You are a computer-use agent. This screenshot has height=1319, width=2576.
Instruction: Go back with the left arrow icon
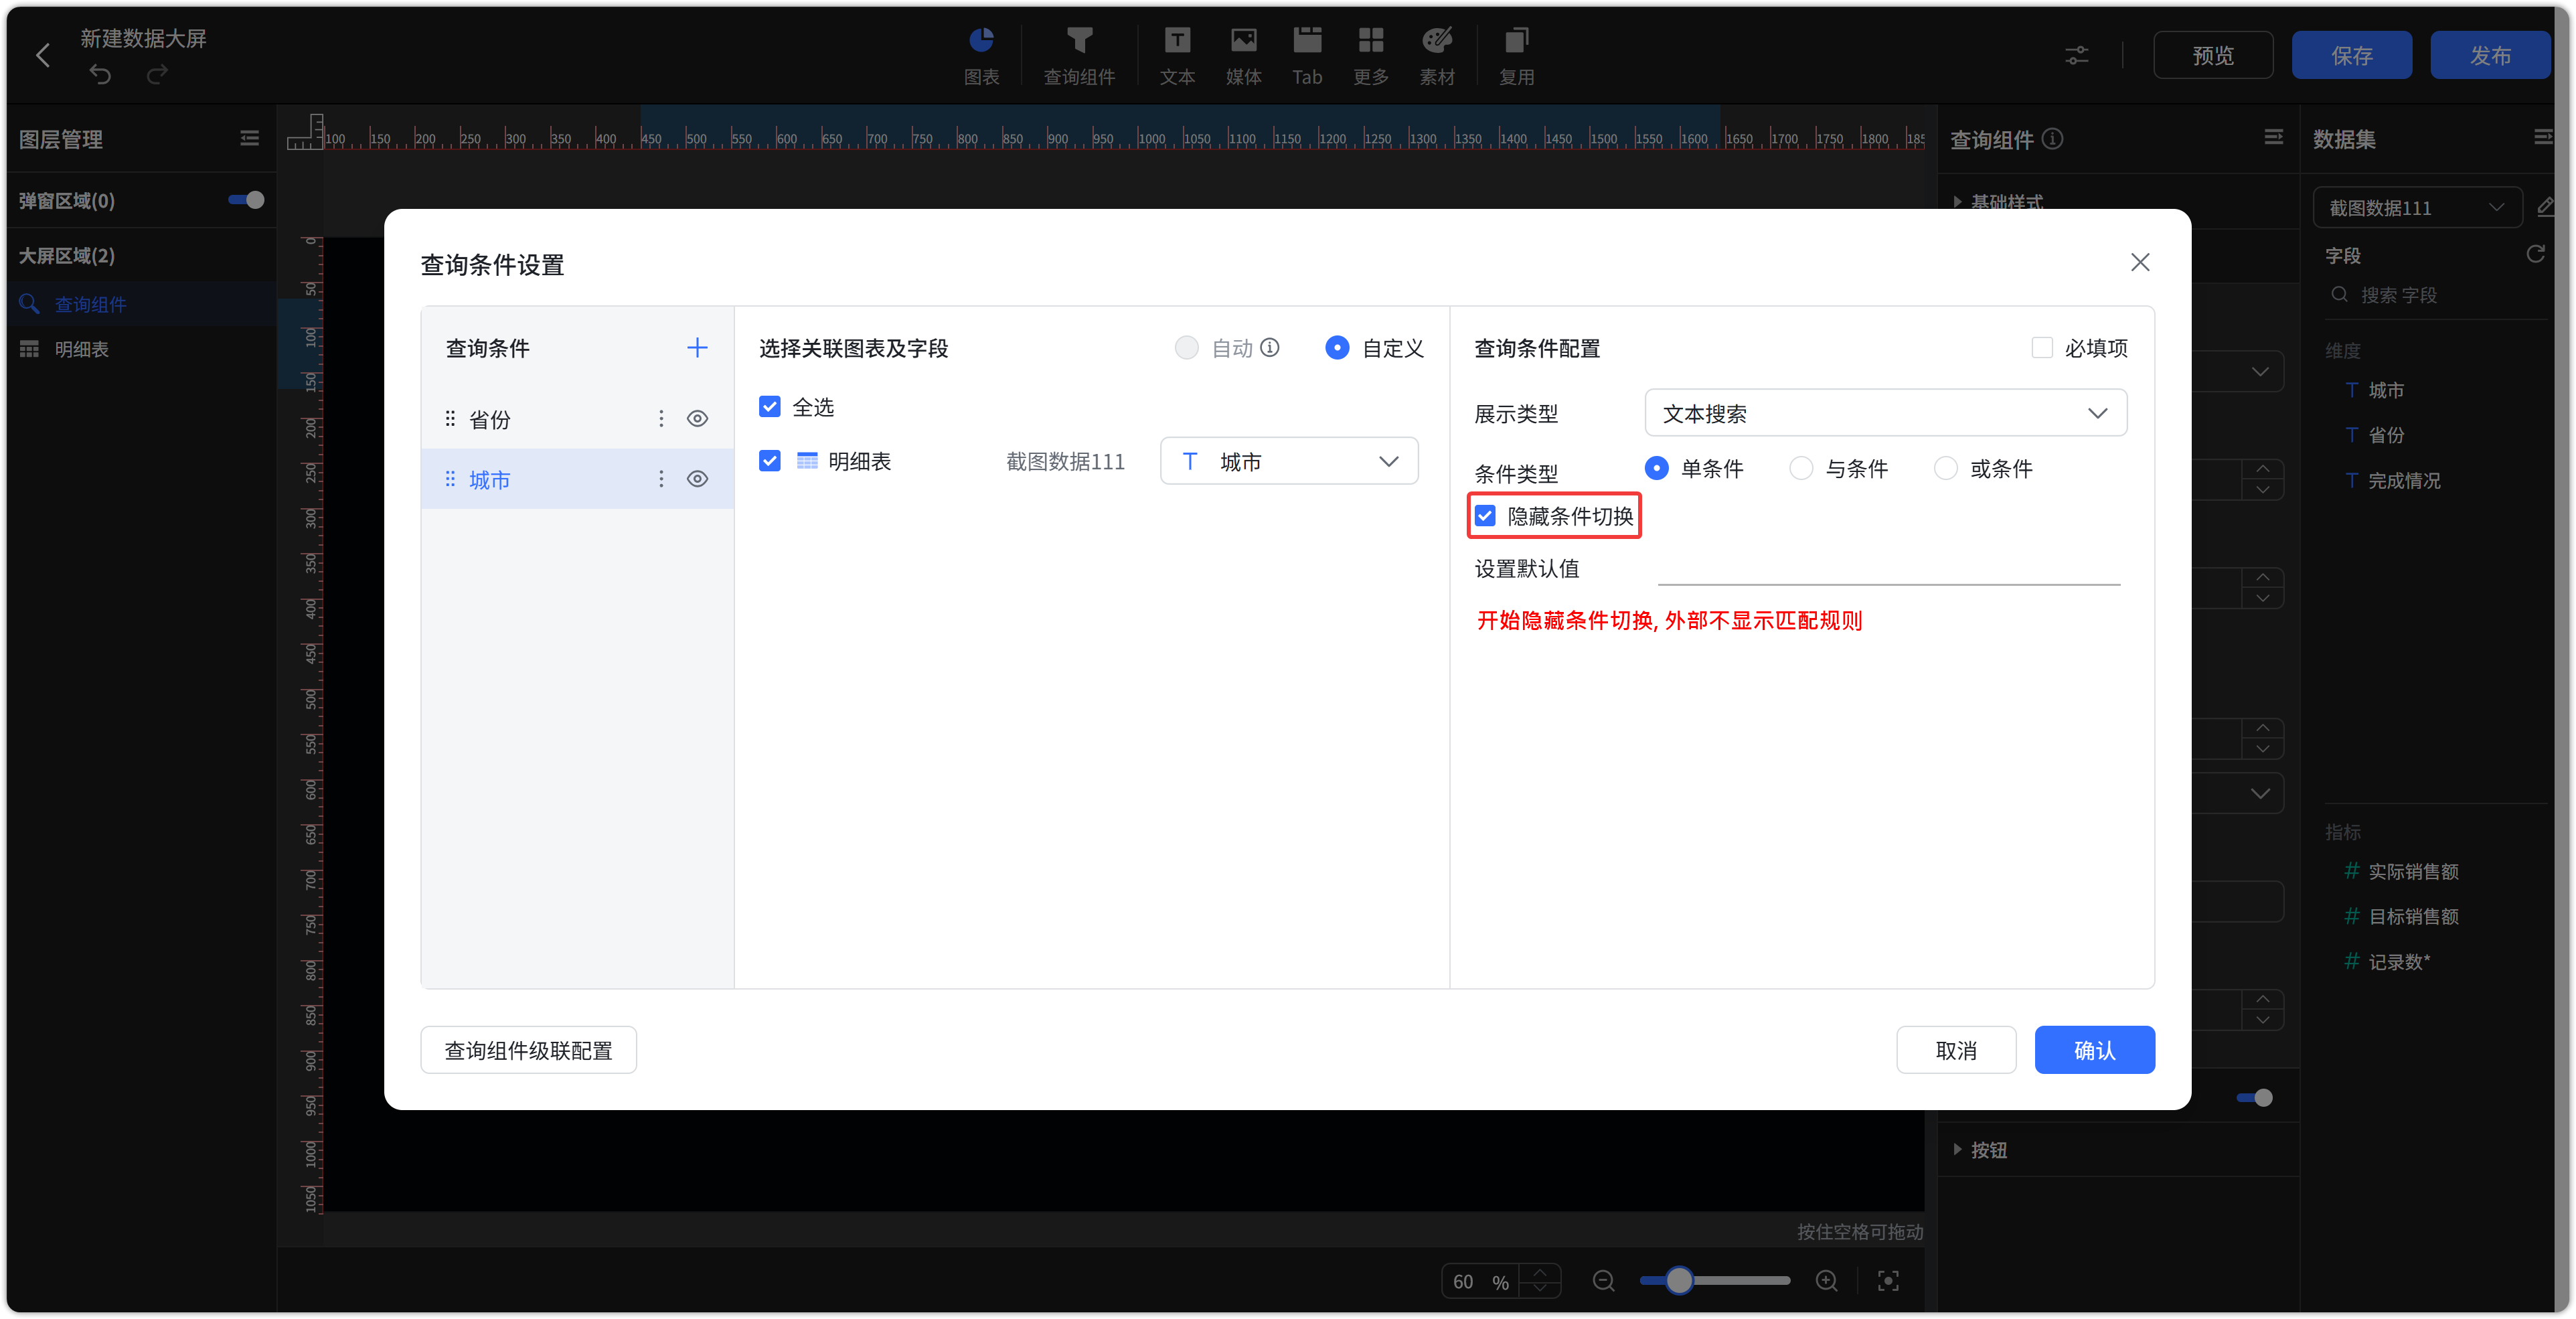[x=43, y=55]
